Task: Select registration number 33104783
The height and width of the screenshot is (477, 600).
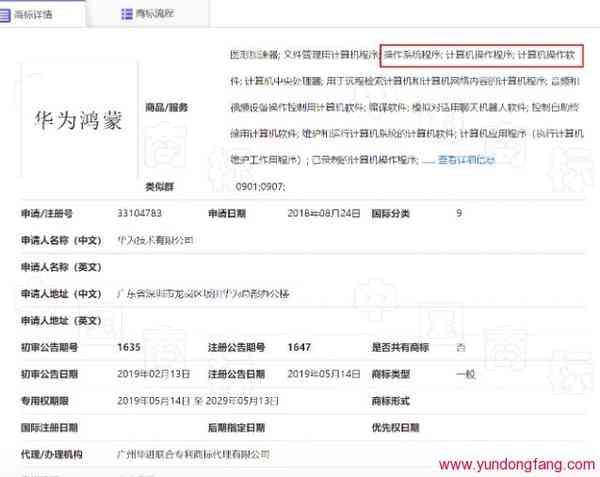Action: (x=139, y=213)
